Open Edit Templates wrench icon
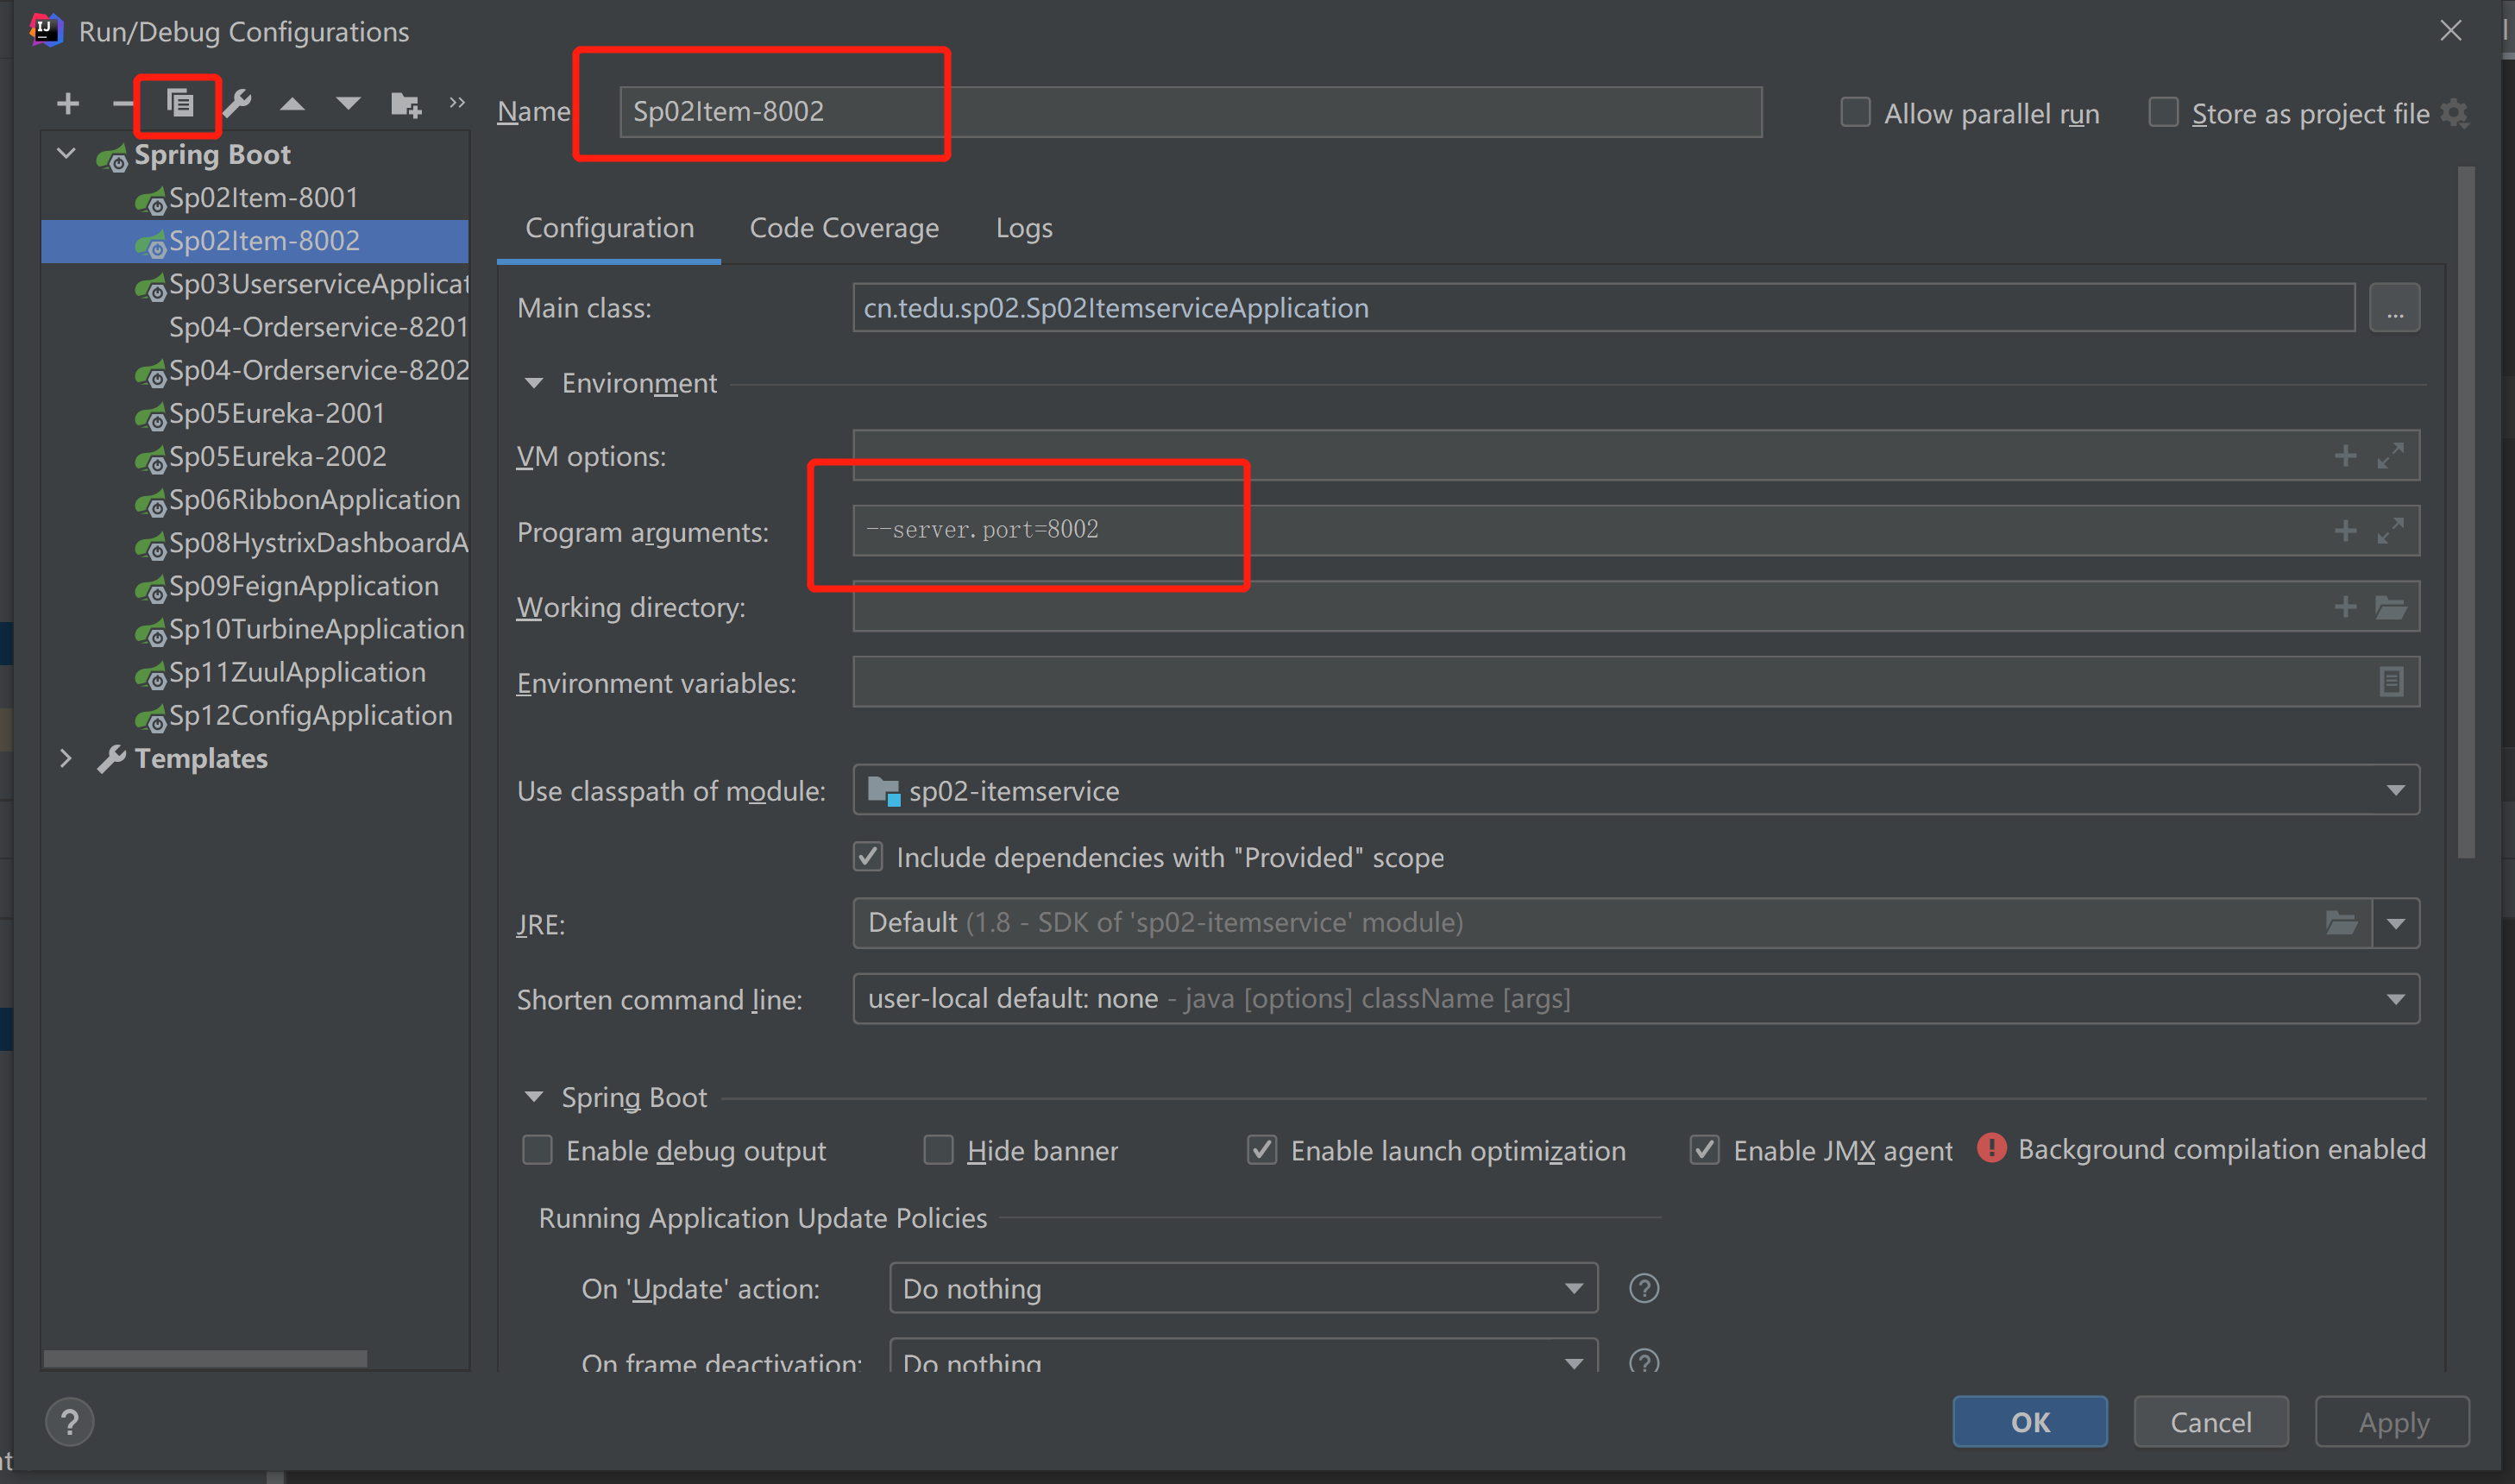 238,104
